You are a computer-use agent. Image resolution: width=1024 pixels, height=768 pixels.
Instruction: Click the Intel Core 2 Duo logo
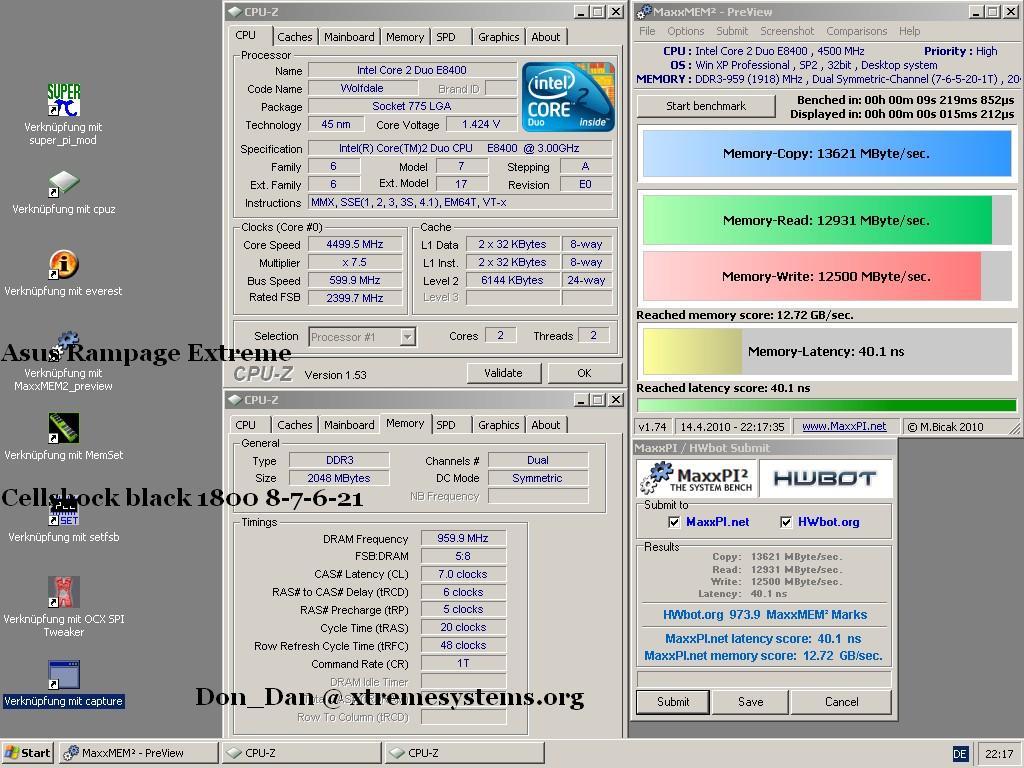click(x=568, y=97)
